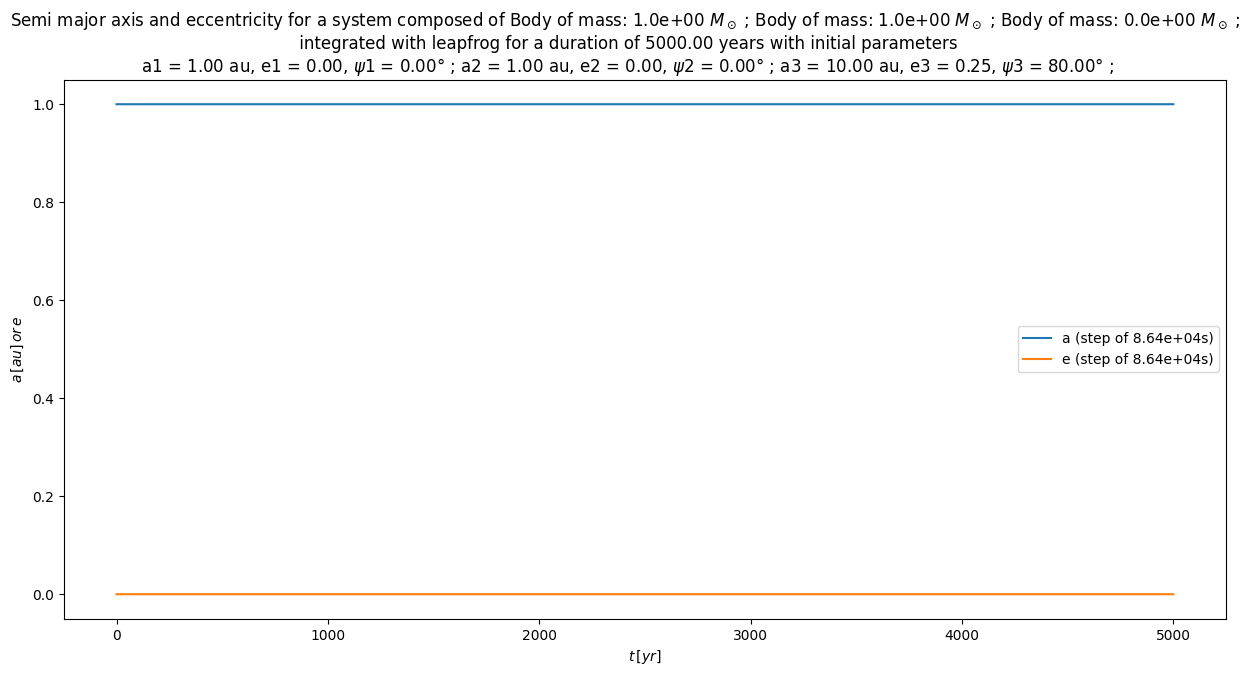
Task: Click the title line starting with Semi major axis
Action: (625, 21)
